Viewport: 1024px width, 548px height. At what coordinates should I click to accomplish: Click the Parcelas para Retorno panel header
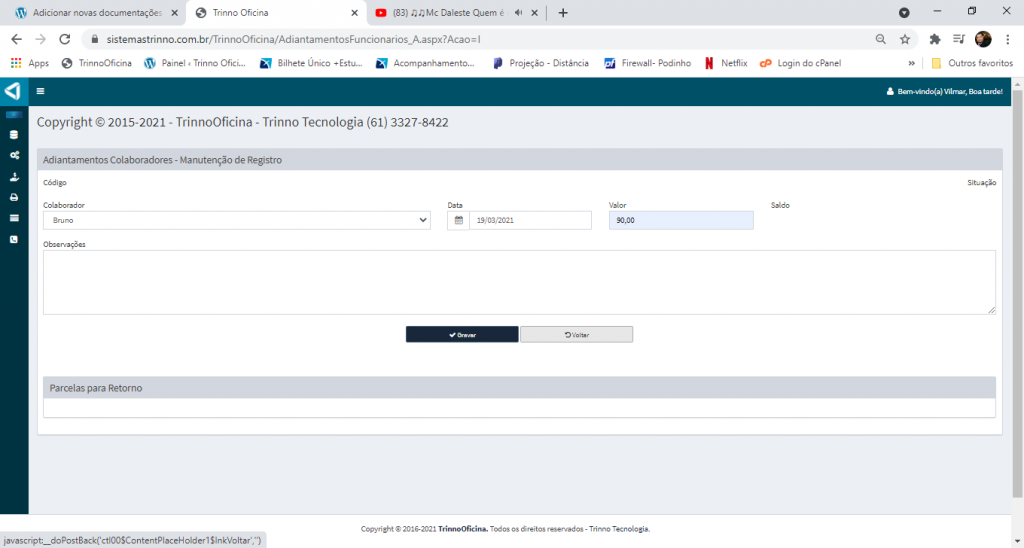tap(519, 388)
